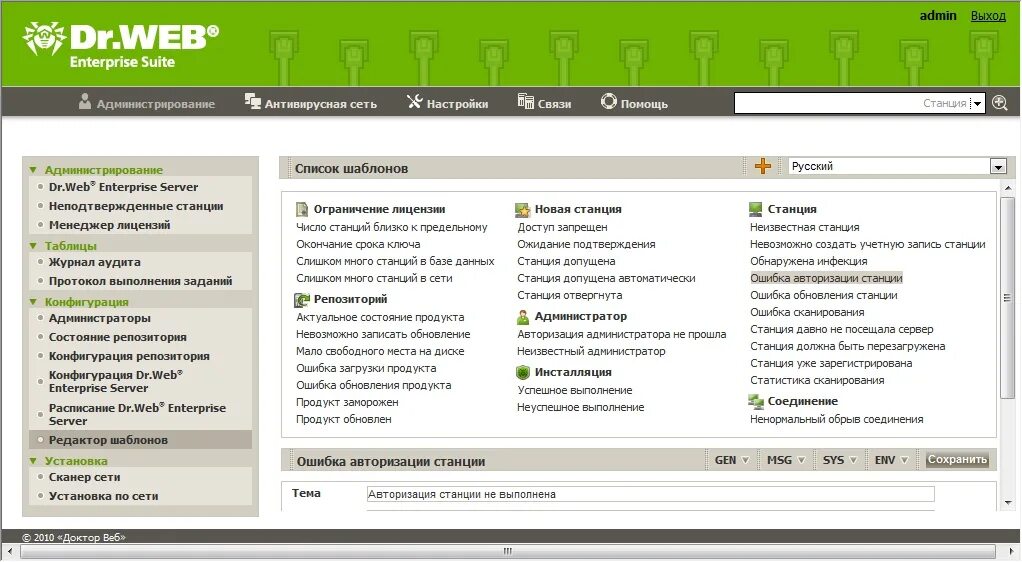The image size is (1022, 562).
Task: Select Редактор шаблонов in sidebar
Action: coord(108,440)
